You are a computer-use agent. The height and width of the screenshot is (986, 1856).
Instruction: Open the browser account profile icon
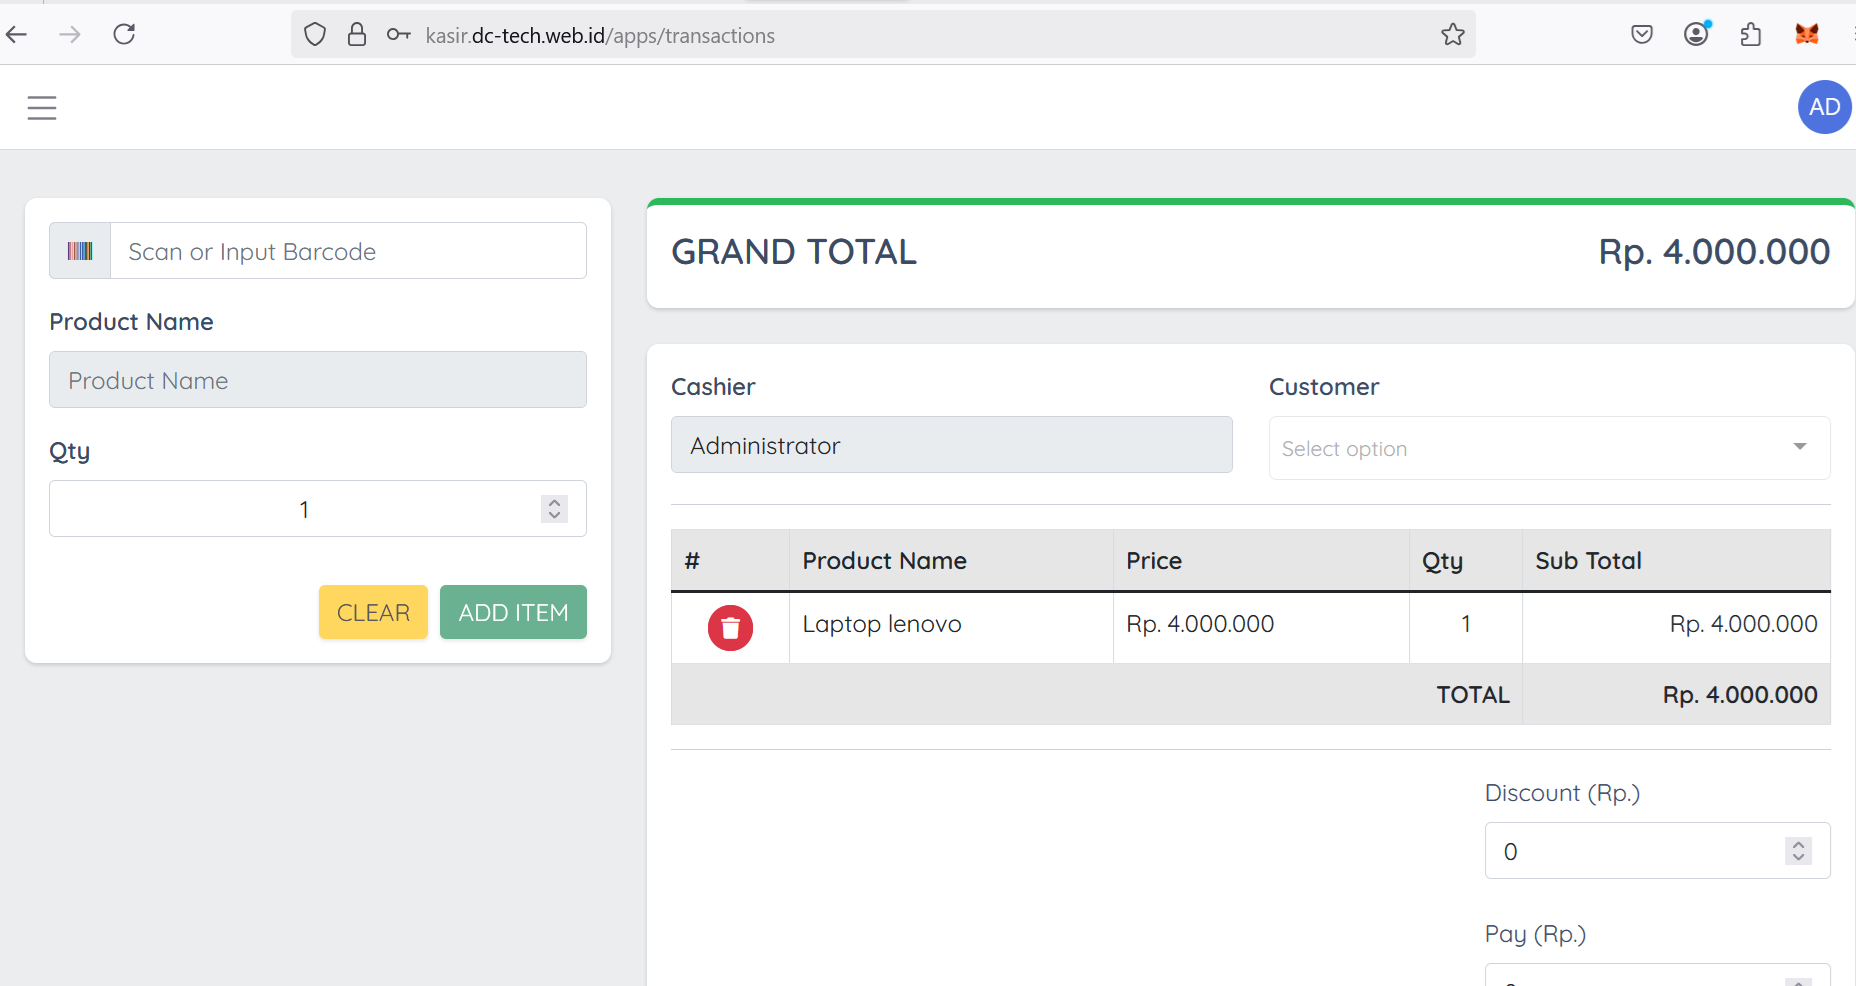click(x=1696, y=35)
